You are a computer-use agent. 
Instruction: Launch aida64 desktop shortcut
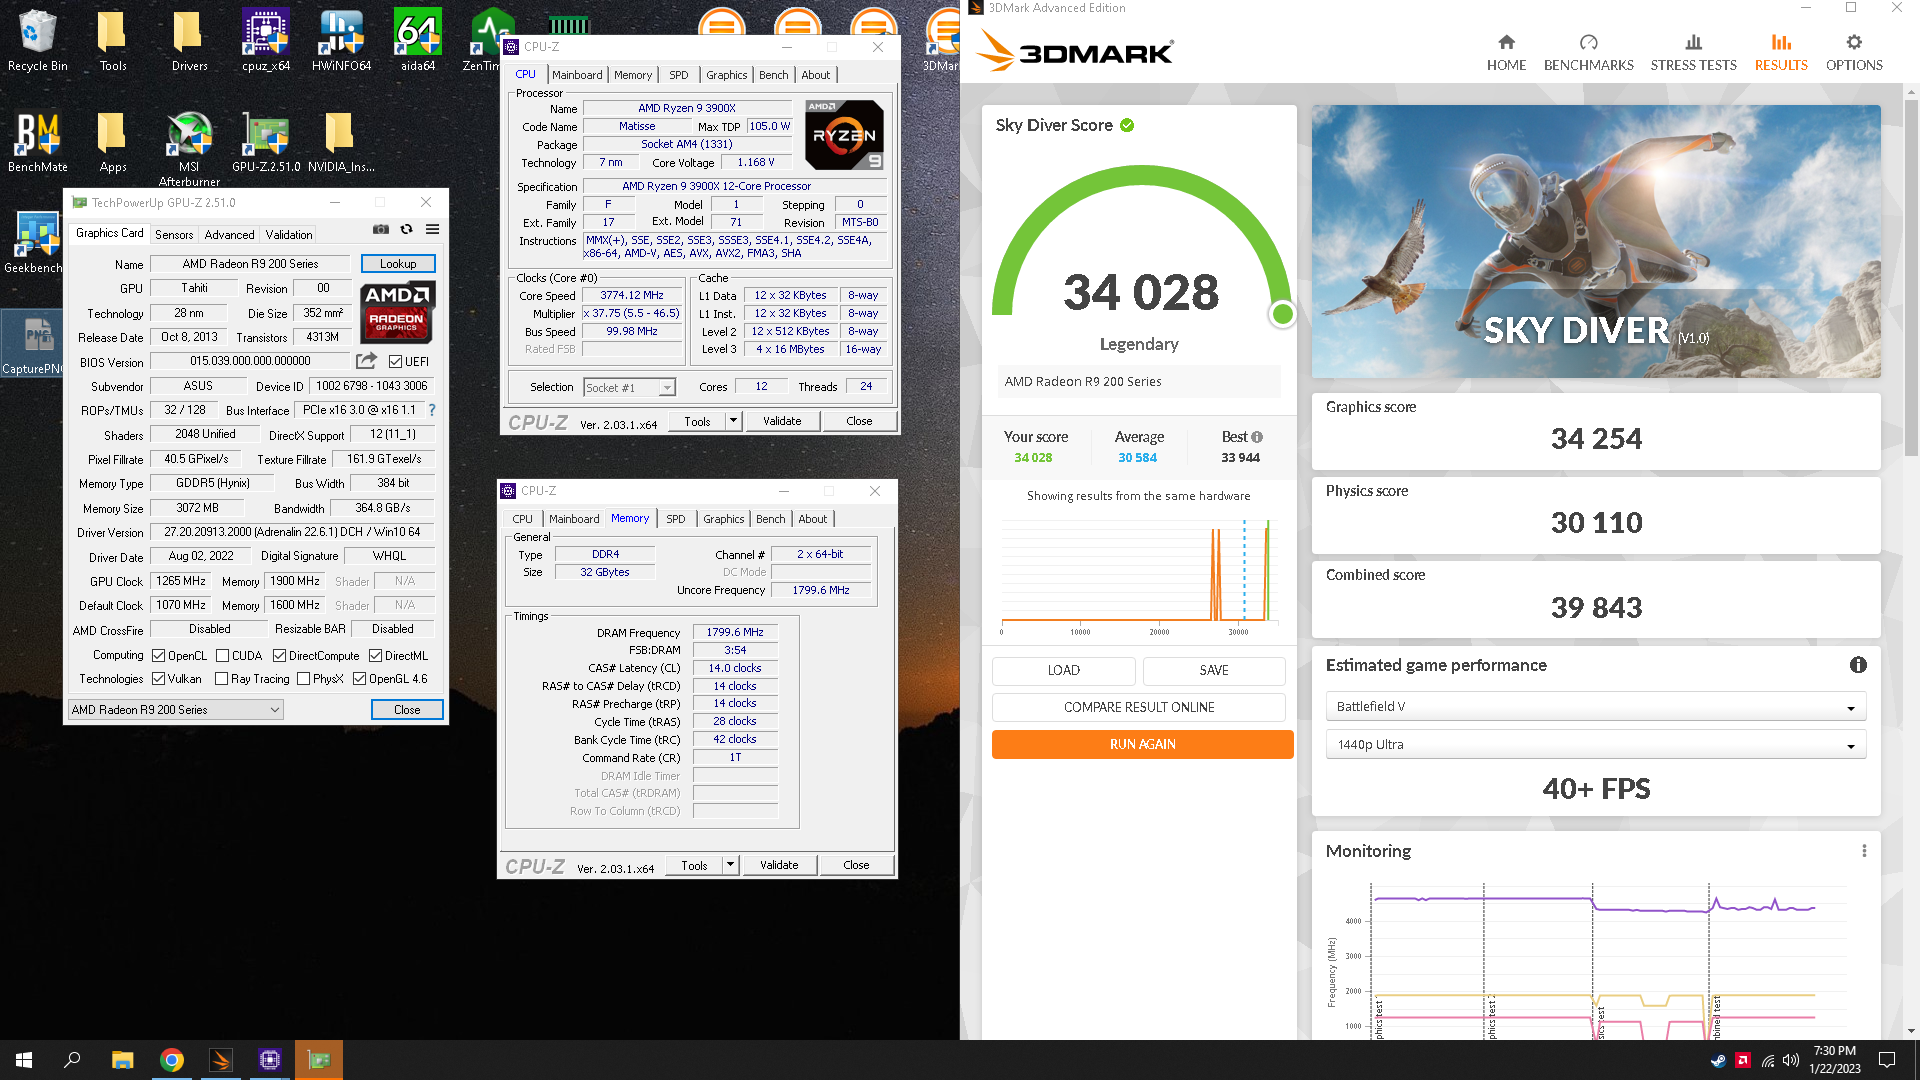[417, 40]
